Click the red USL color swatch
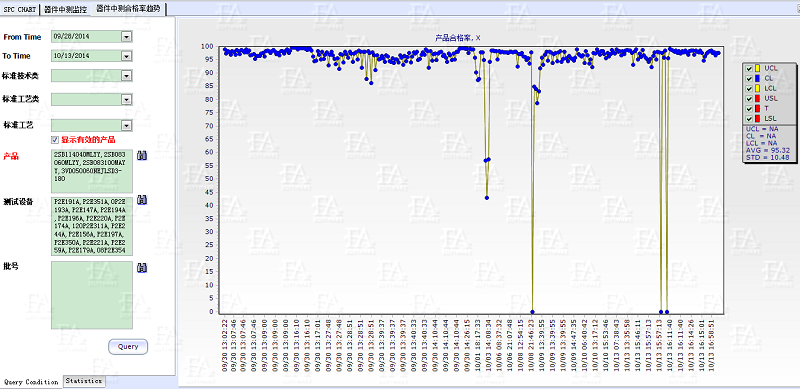Image resolution: width=800 pixels, height=389 pixels. point(758,98)
